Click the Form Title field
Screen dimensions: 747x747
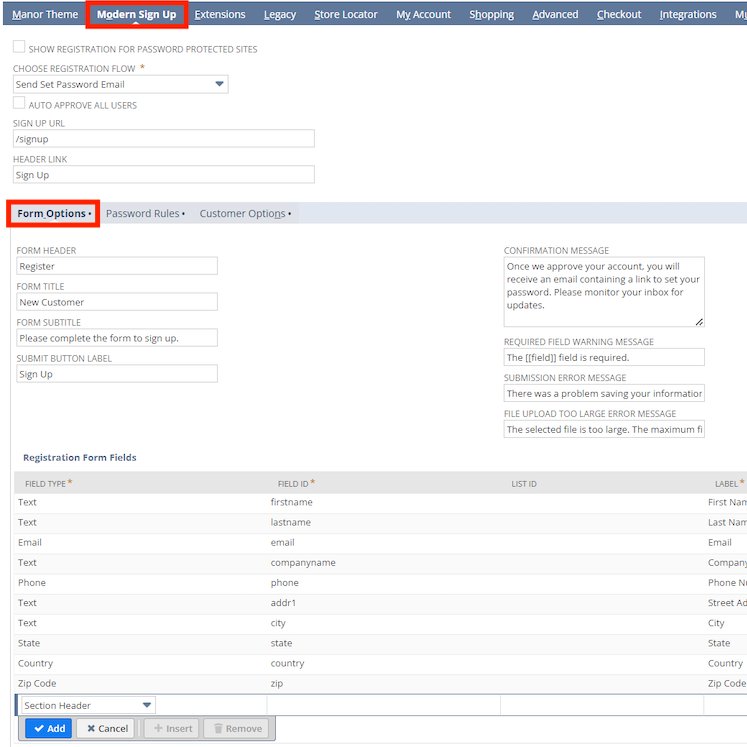[117, 302]
